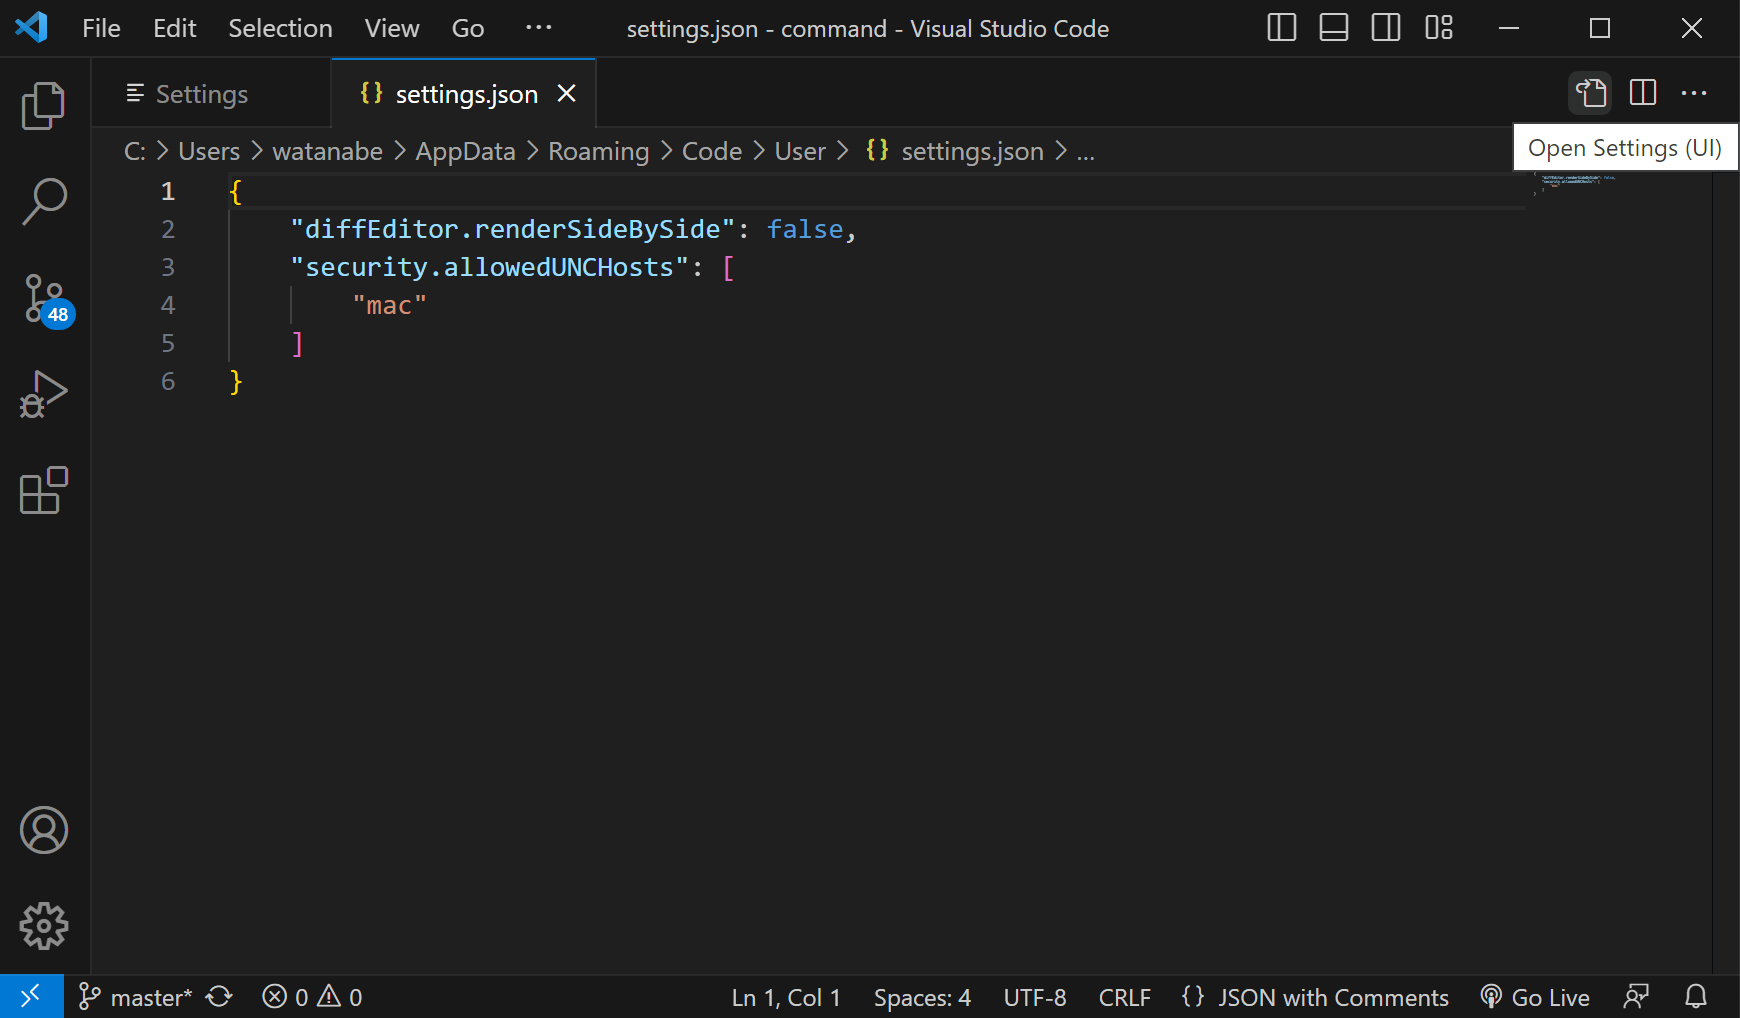Screen dimensions: 1740x1018
Task: Change line endings via CRLF
Action: [x=1125, y=997]
